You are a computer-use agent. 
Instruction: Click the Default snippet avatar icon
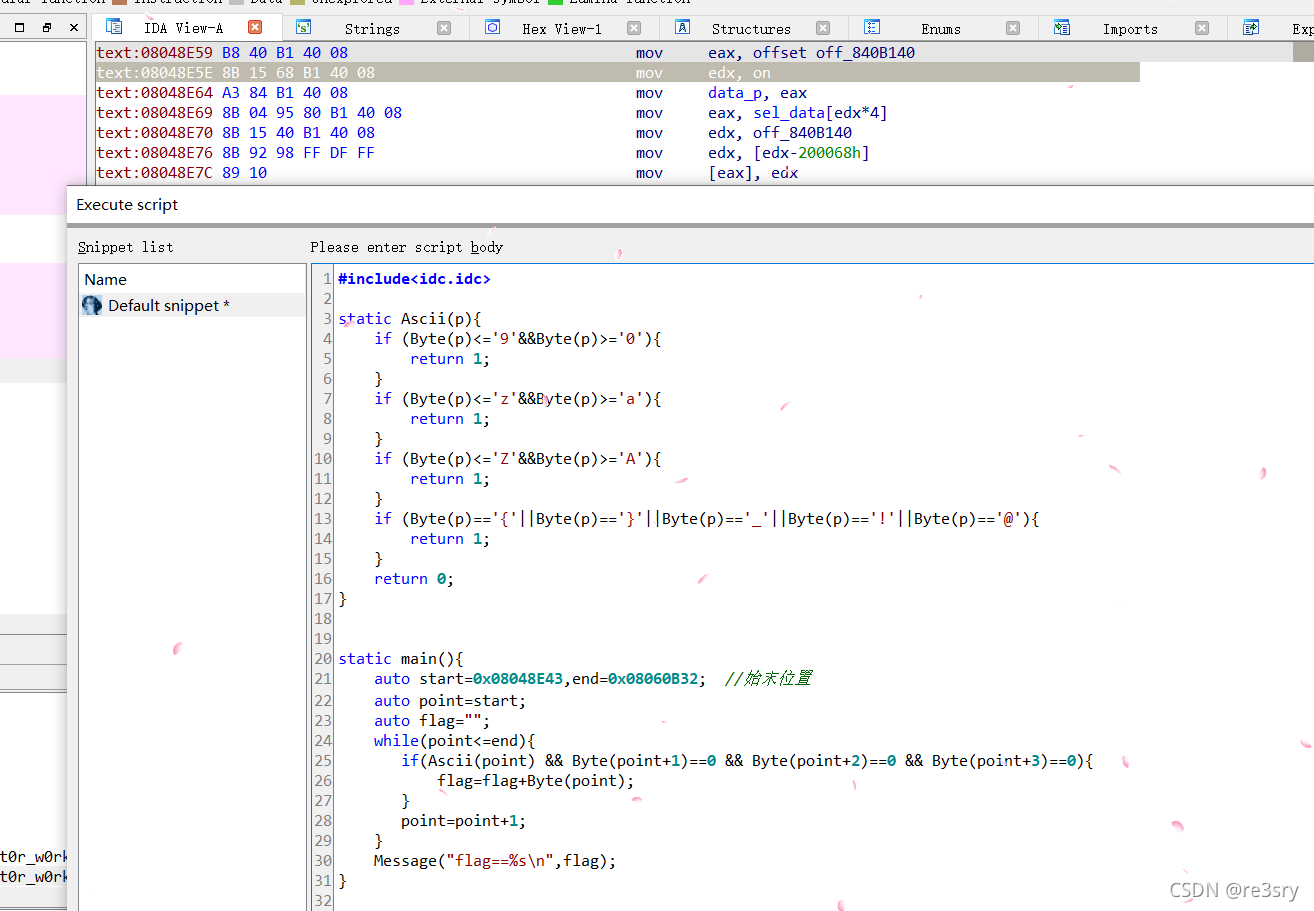click(91, 305)
